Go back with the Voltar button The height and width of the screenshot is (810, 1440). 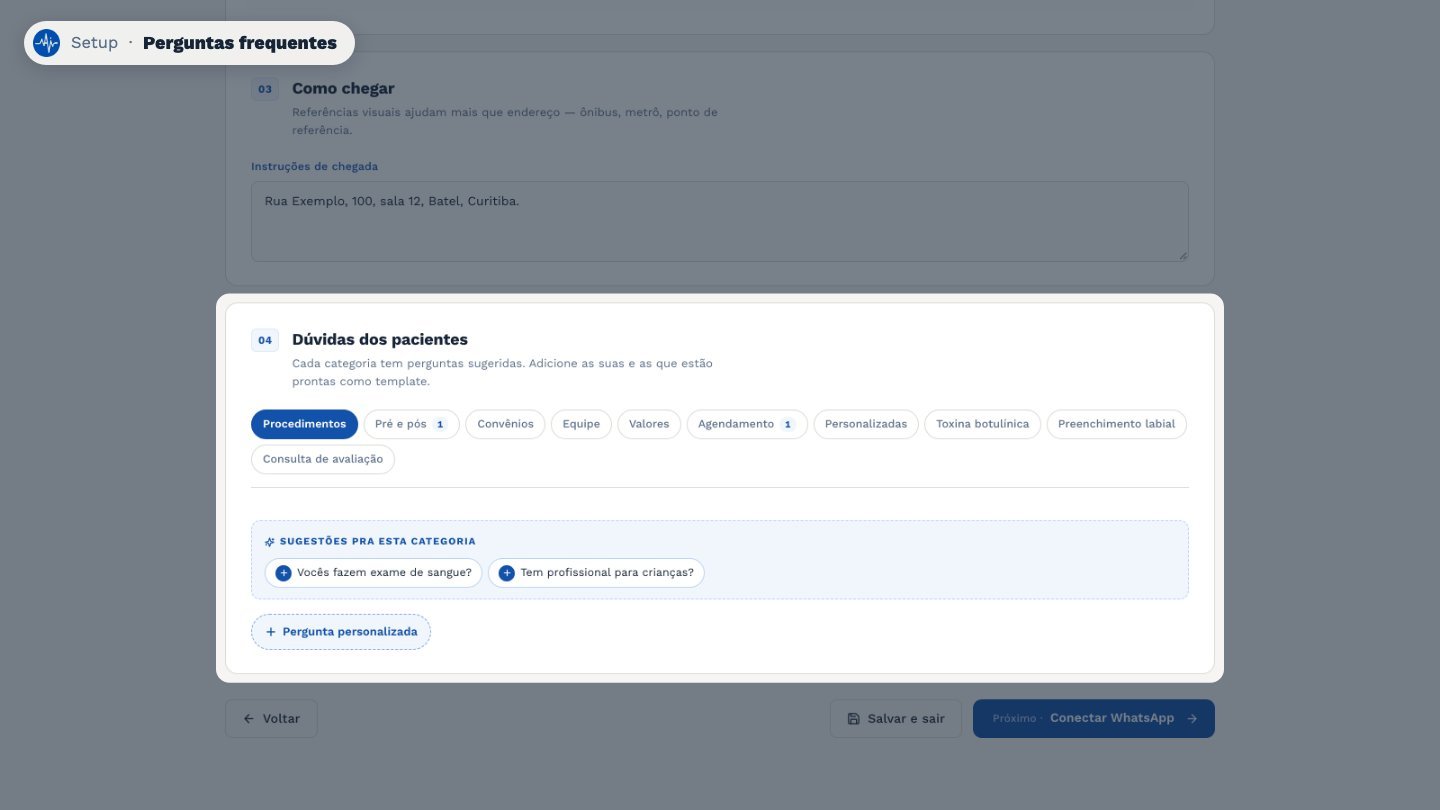coord(271,719)
